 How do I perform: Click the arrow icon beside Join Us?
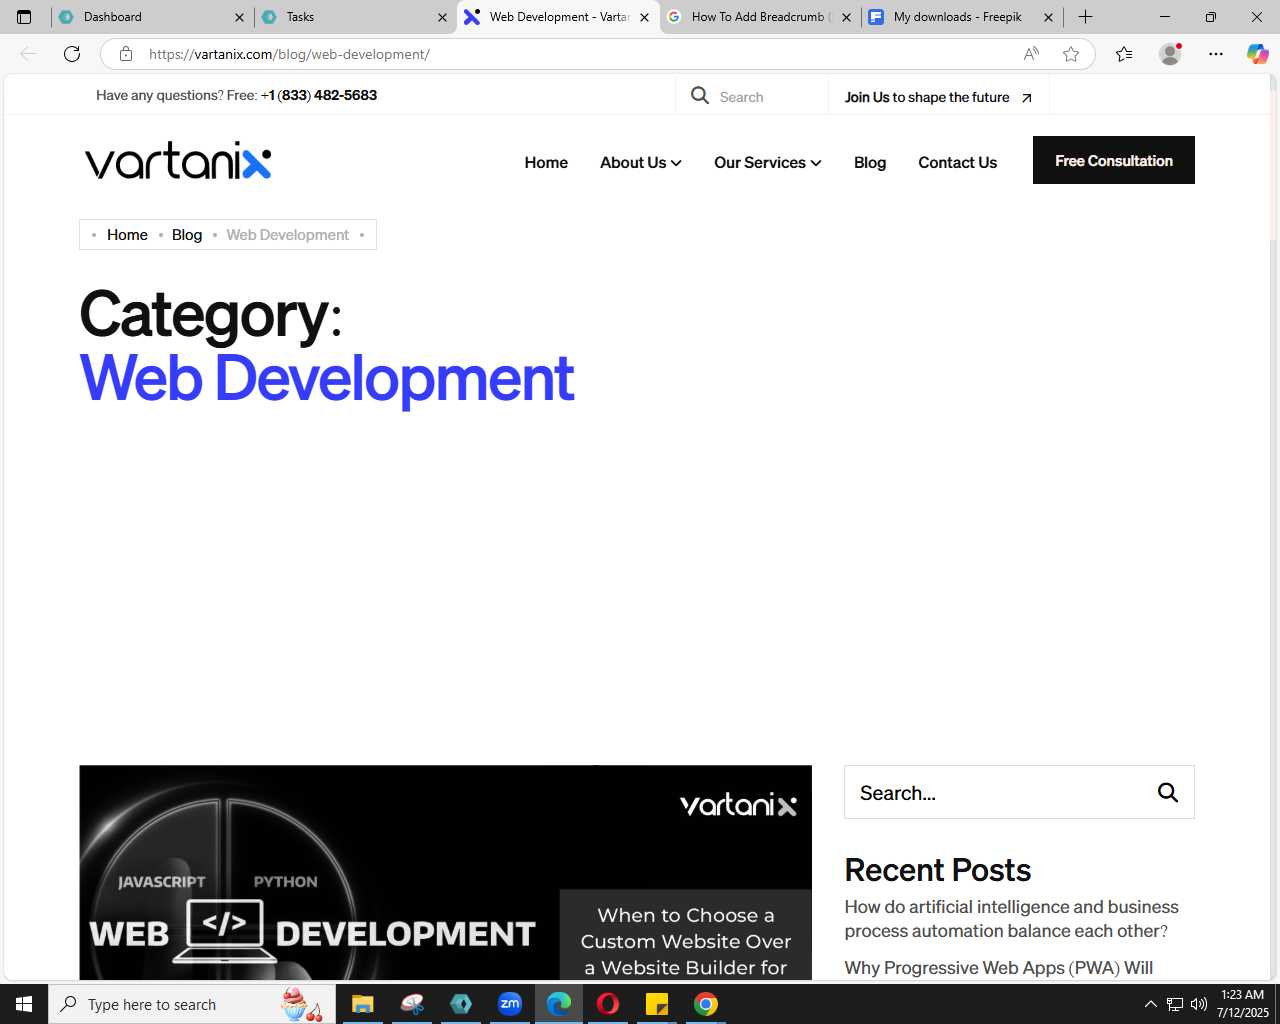1026,98
